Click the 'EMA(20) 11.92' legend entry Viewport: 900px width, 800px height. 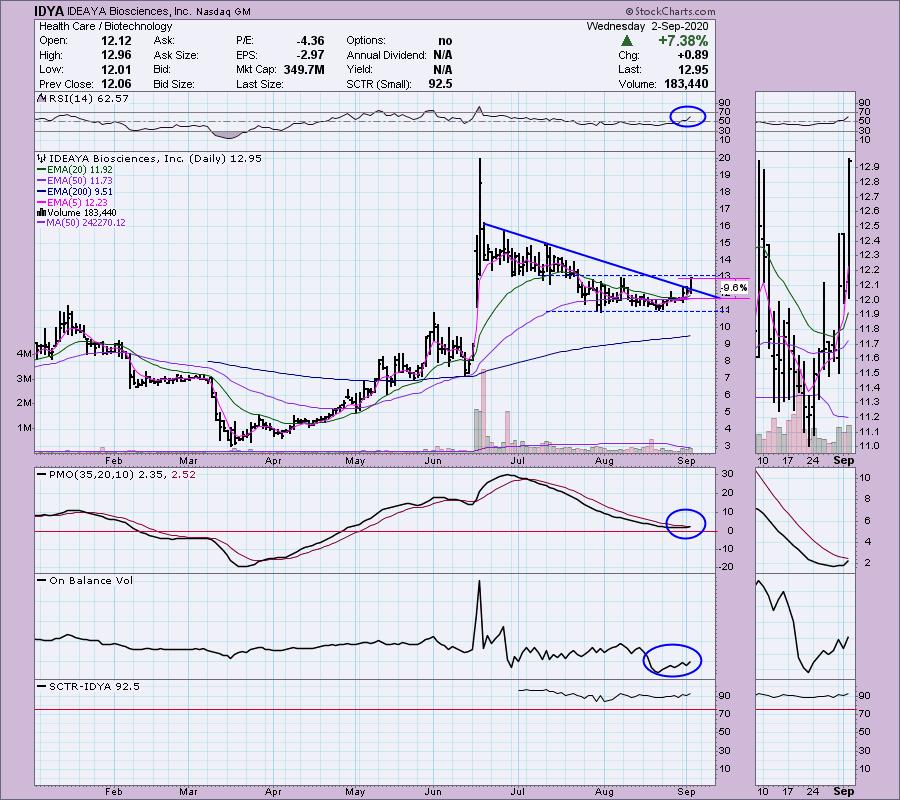pos(80,170)
